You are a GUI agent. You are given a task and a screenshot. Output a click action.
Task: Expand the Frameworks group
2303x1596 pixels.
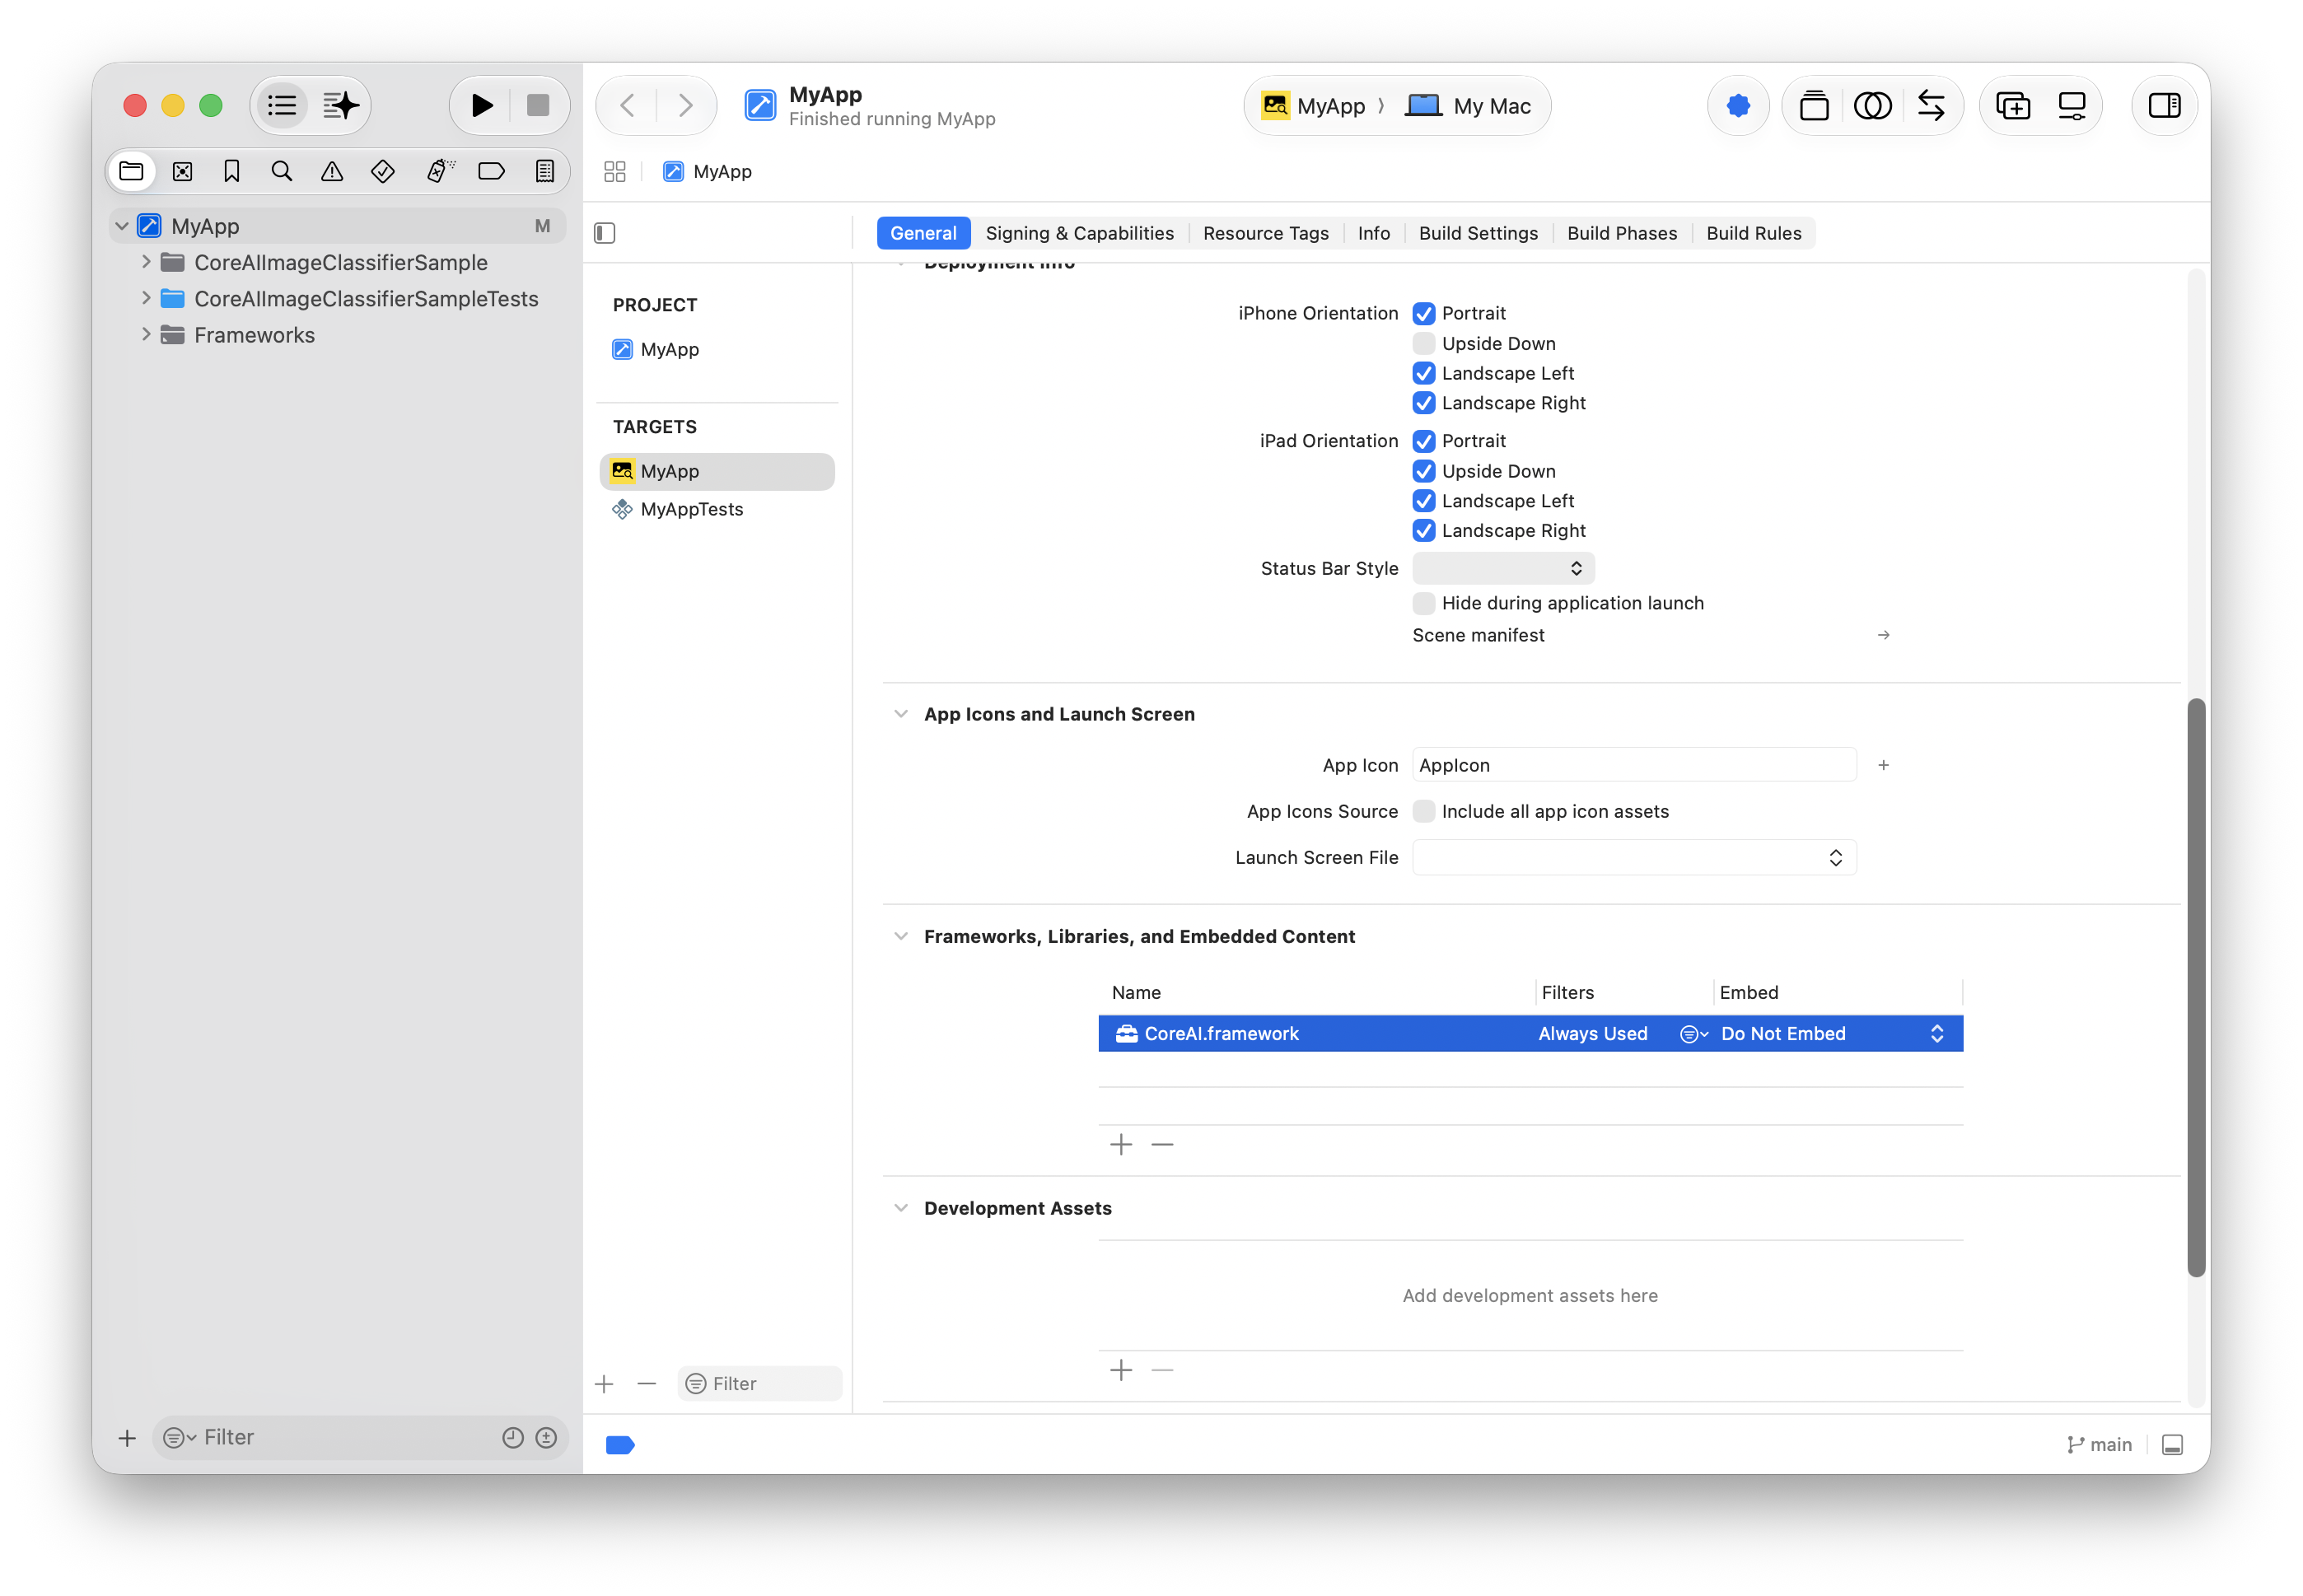point(146,334)
